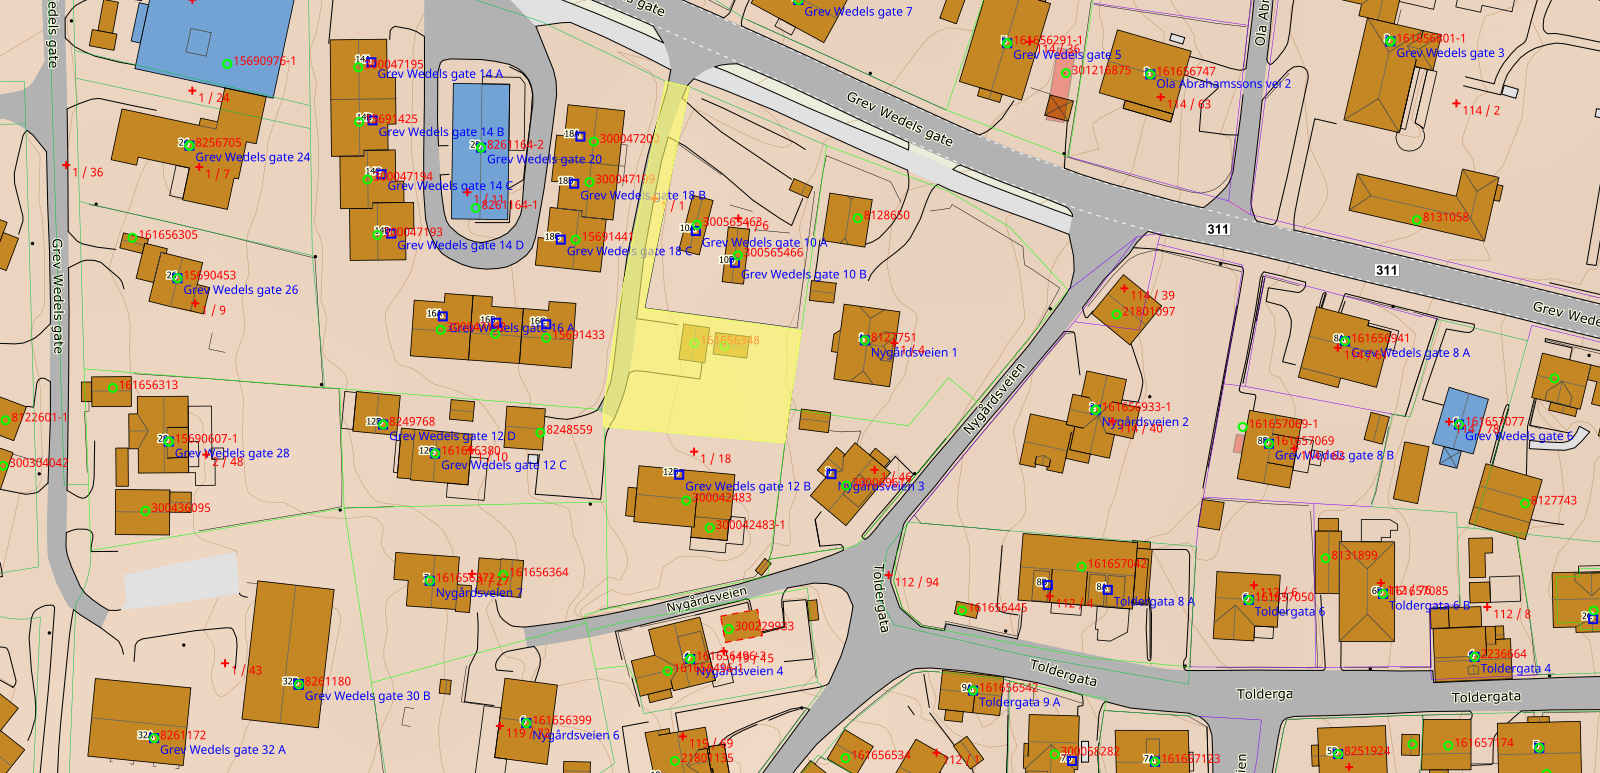Click the green marker next to 161656305
The image size is (1600, 773).
pyautogui.click(x=132, y=238)
